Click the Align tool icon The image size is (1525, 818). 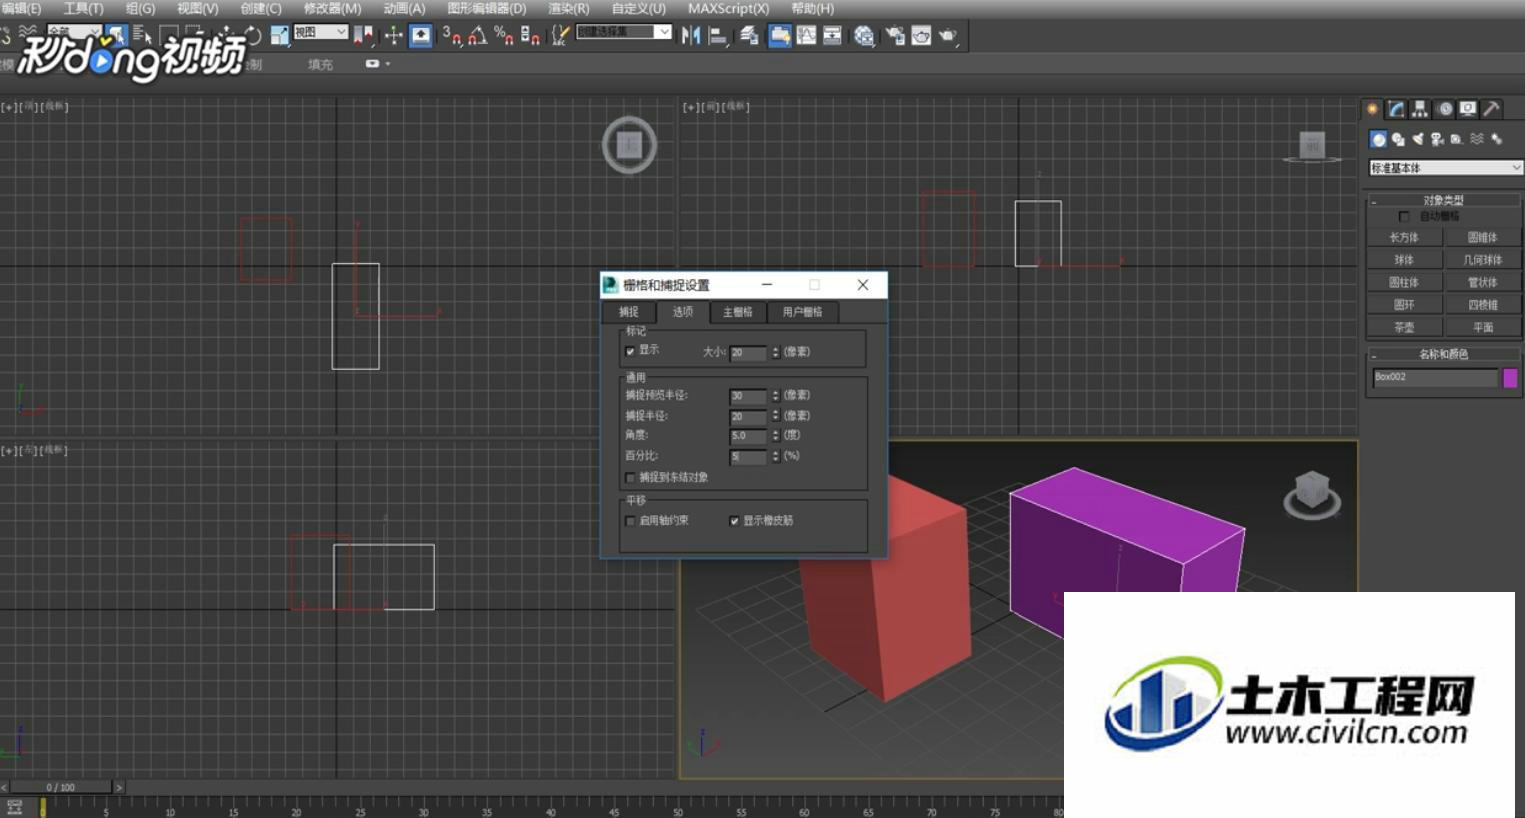718,36
